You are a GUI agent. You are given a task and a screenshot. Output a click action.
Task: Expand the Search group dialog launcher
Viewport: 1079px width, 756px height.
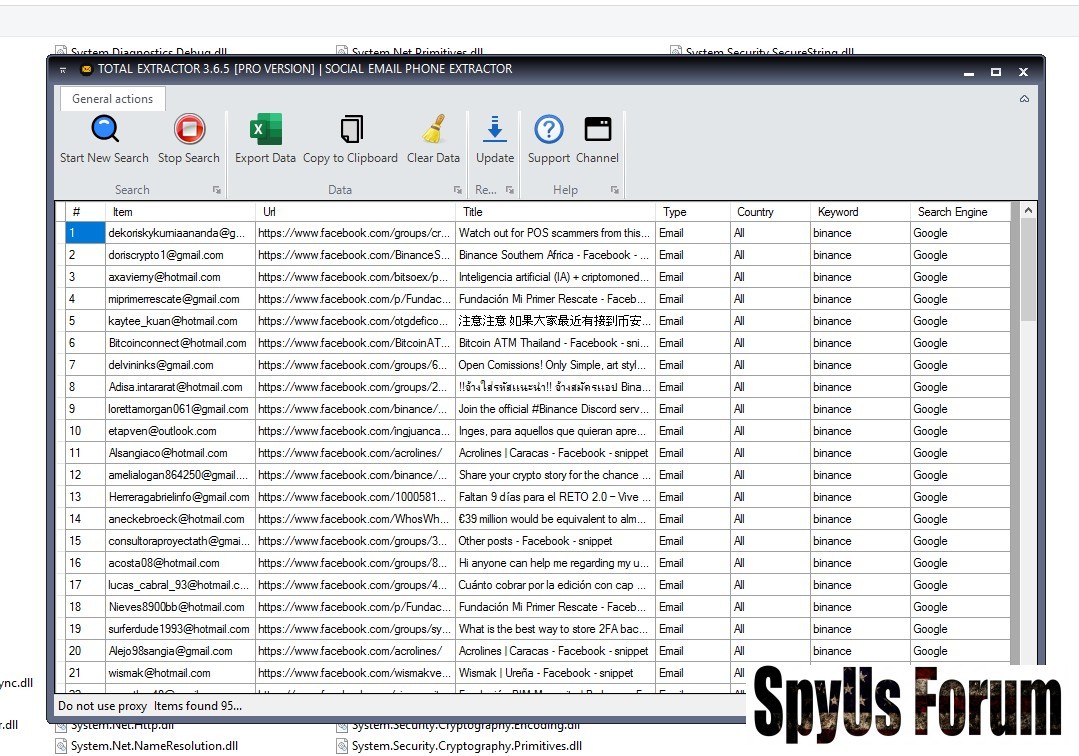[216, 190]
